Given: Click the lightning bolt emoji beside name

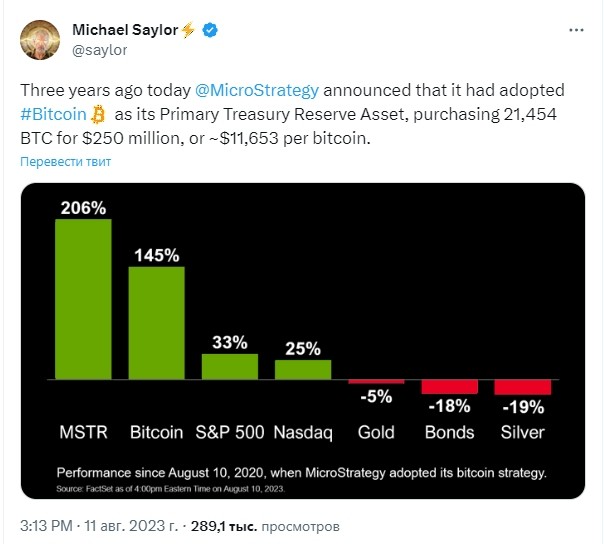Looking at the screenshot, I should [188, 30].
